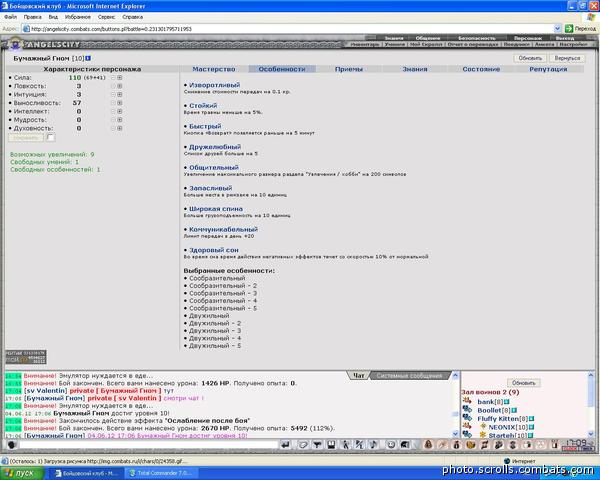Switch to the Репутация tab
Screen dimensions: 600x480
[548, 69]
